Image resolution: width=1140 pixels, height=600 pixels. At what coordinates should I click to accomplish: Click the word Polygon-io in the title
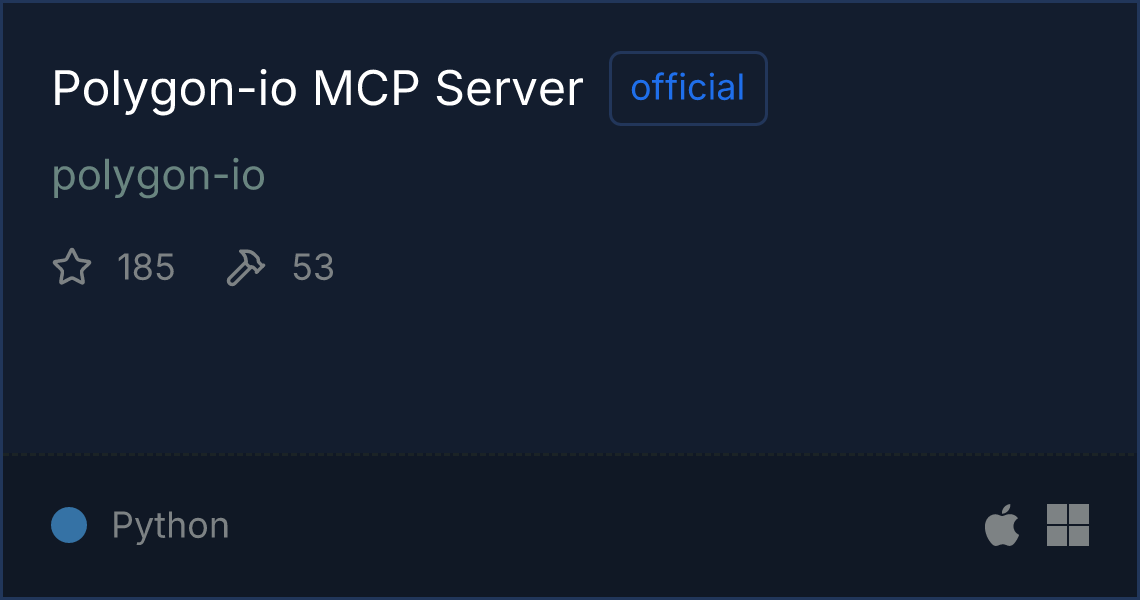click(x=174, y=89)
